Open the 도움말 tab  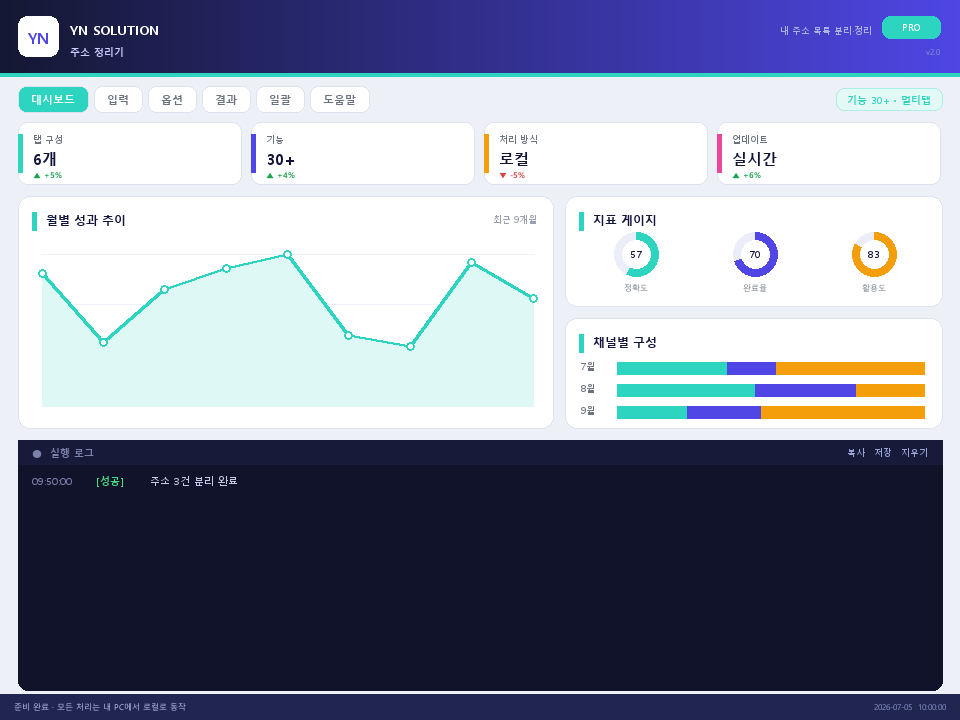pyautogui.click(x=340, y=100)
